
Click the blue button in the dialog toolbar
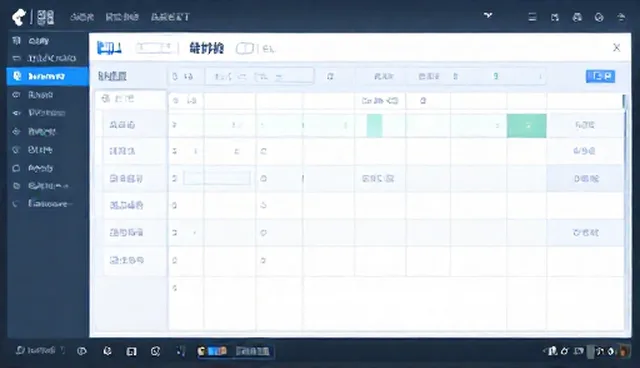[x=600, y=76]
